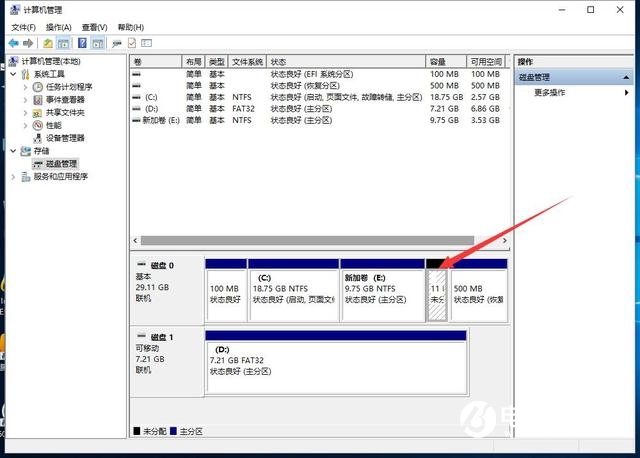
Task: Open 设备管理器 in the tree
Action: tap(65, 138)
